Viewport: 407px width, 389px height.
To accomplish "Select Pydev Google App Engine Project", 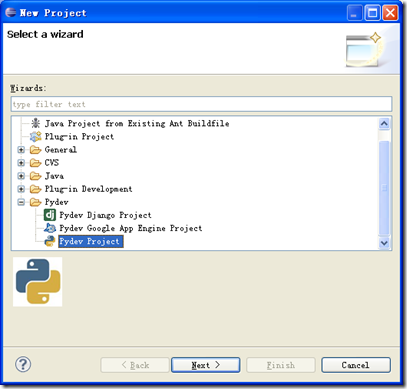I will [x=131, y=228].
